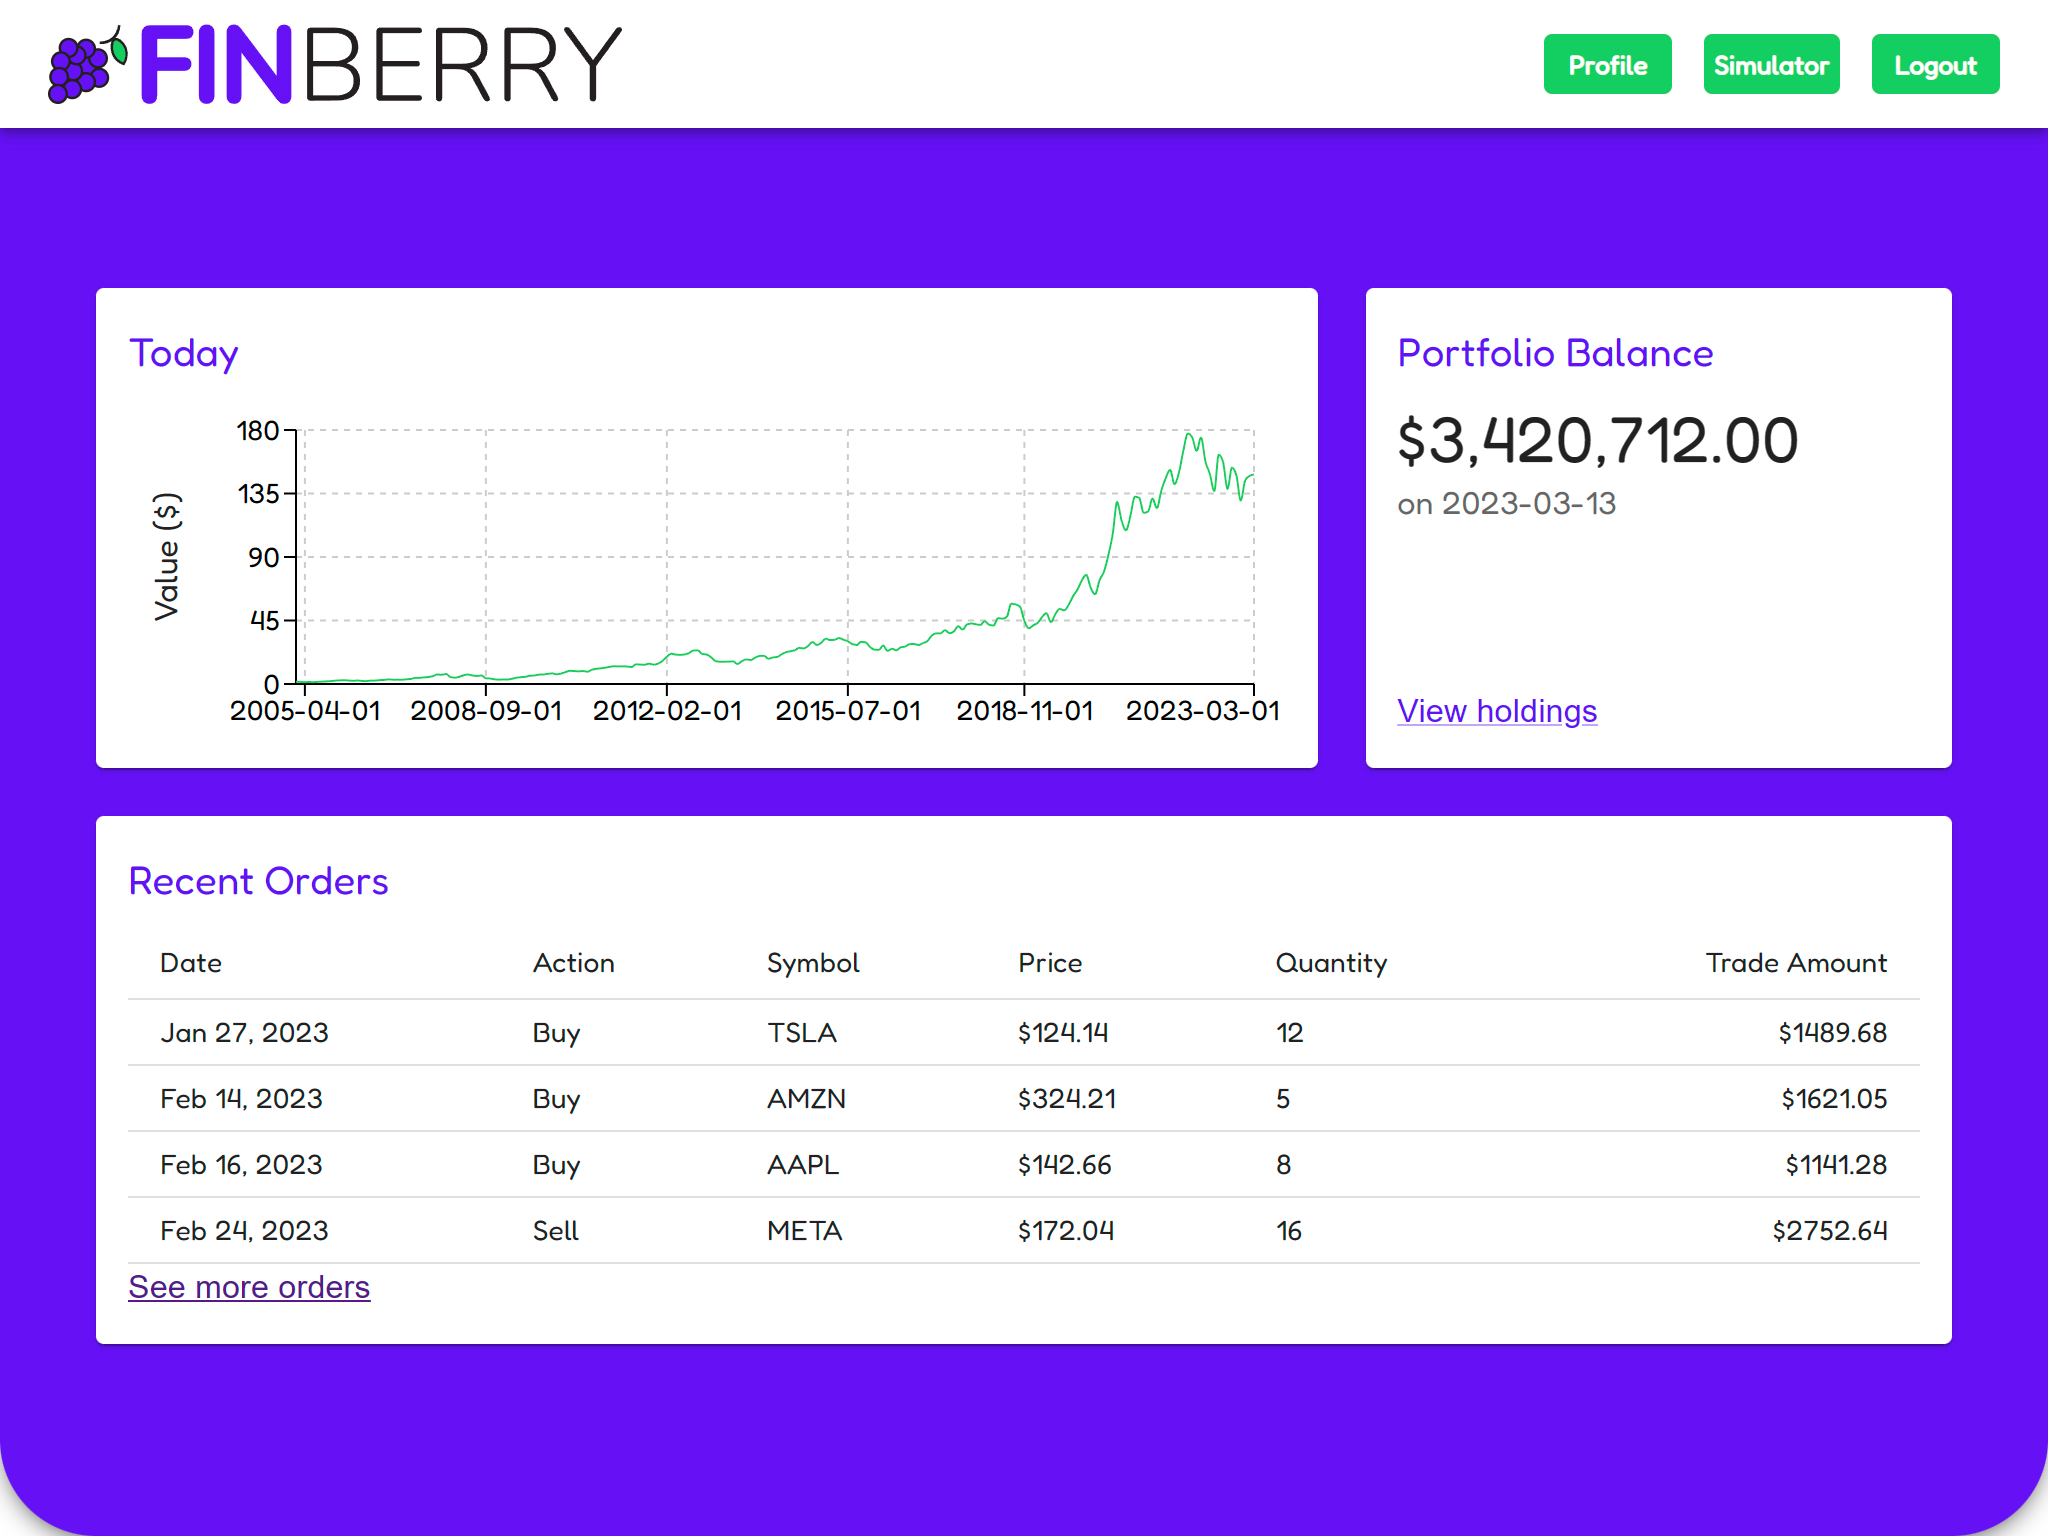Select the TSLA buy order row
The image size is (2048, 1536).
tap(1000, 1032)
